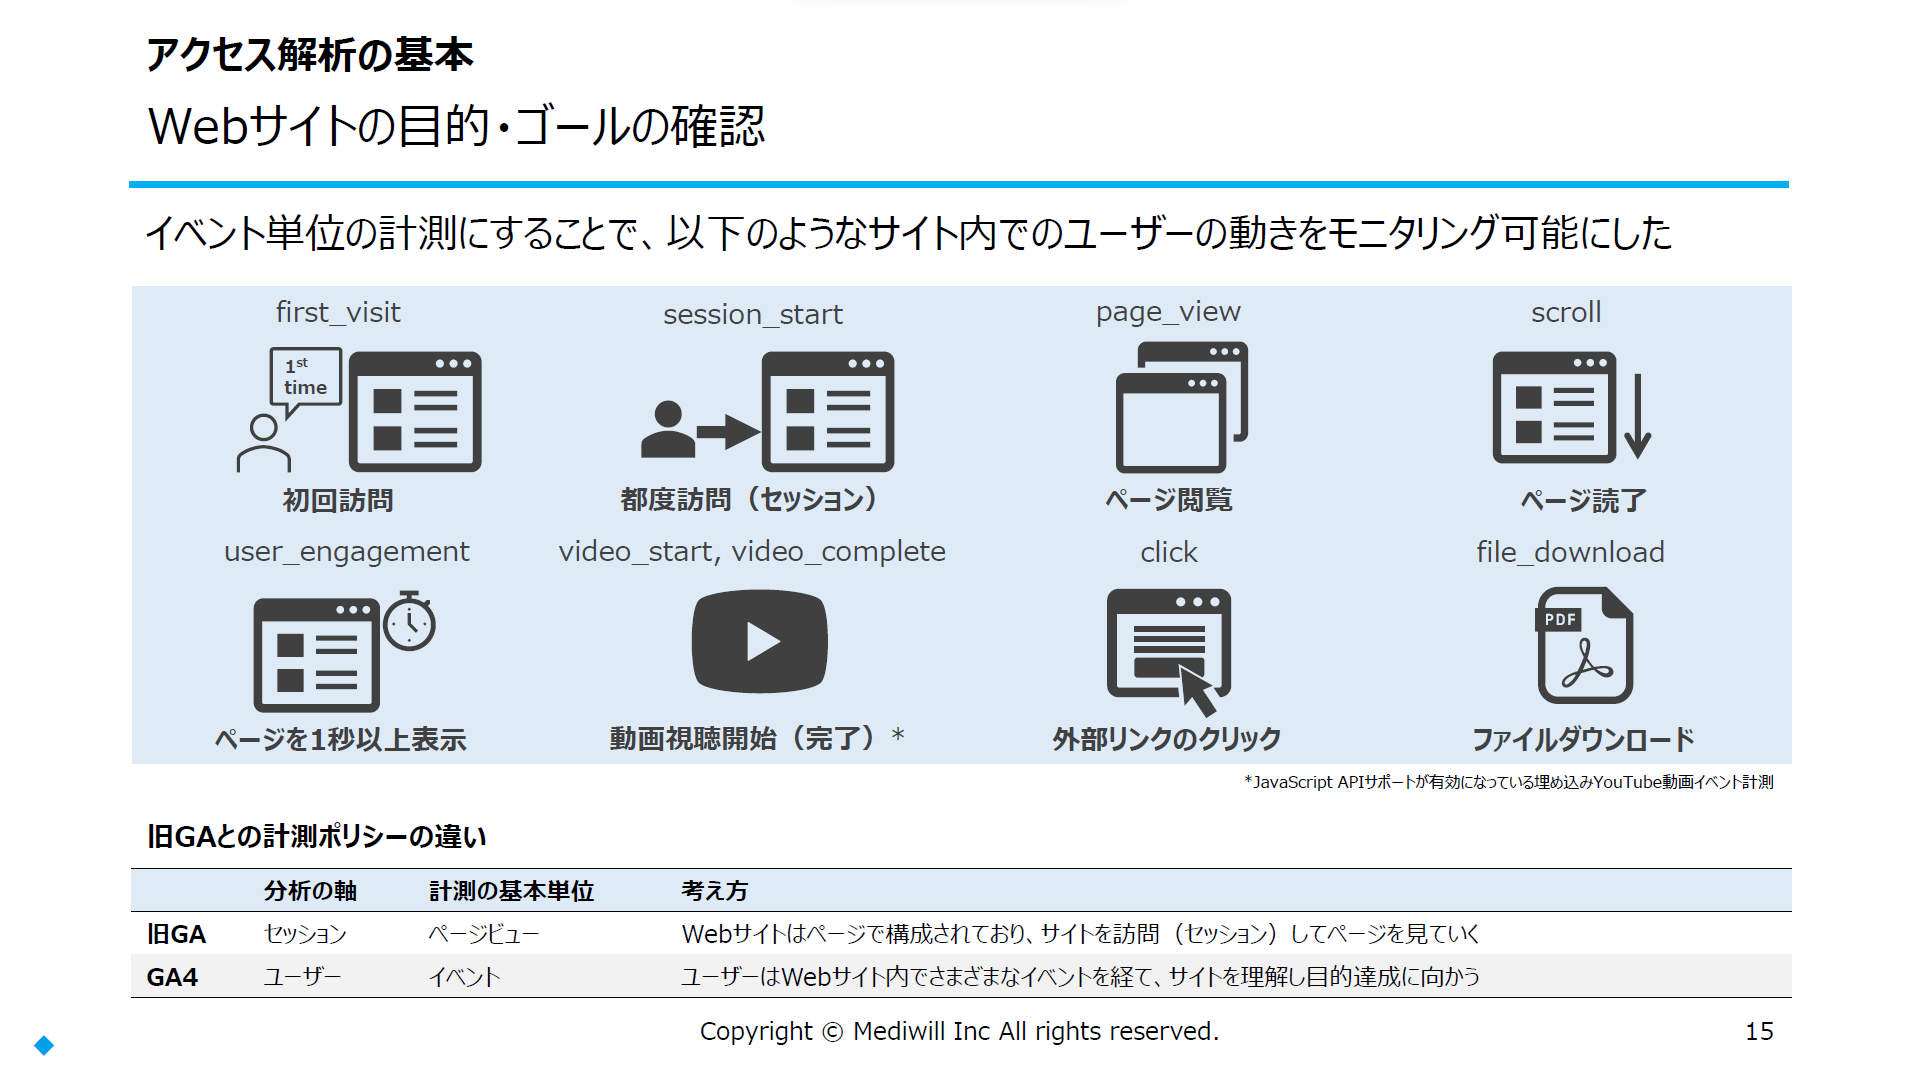Select the 'click' event label
Viewport: 1920px width, 1080px height.
1169,552
